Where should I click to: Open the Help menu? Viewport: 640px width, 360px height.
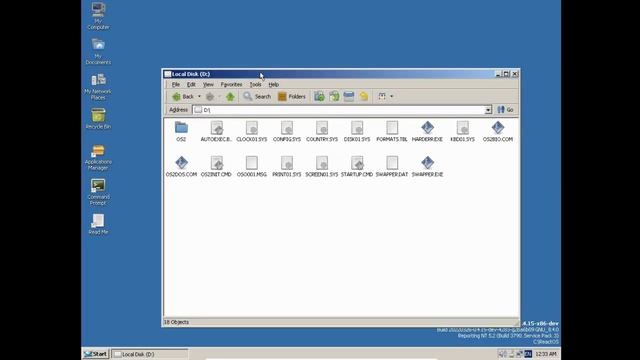(x=273, y=84)
